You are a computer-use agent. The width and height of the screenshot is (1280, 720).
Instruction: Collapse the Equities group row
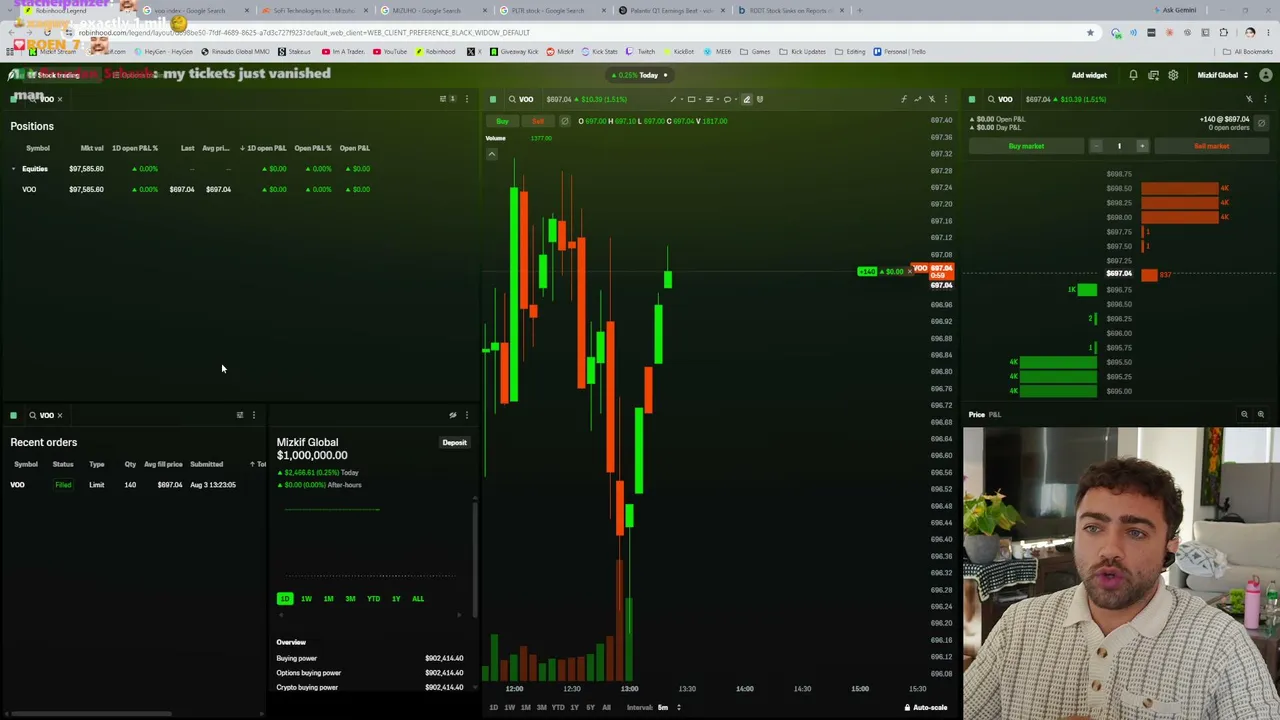click(x=14, y=169)
